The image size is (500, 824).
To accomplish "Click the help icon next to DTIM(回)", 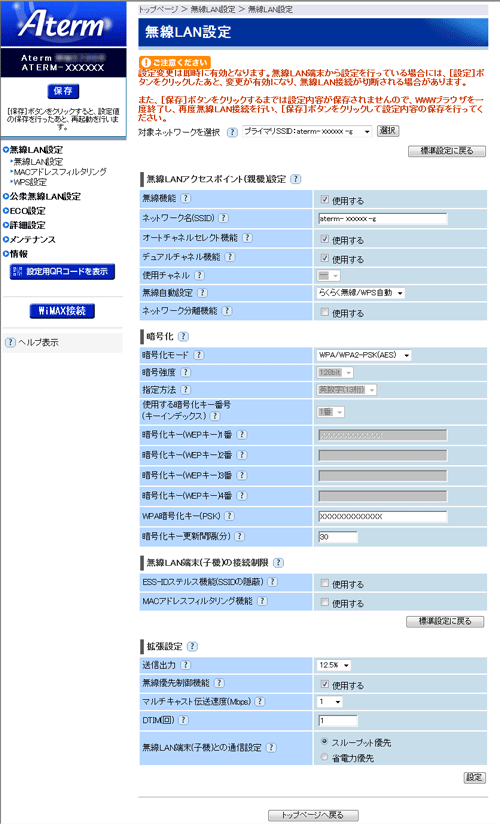I will point(183,720).
